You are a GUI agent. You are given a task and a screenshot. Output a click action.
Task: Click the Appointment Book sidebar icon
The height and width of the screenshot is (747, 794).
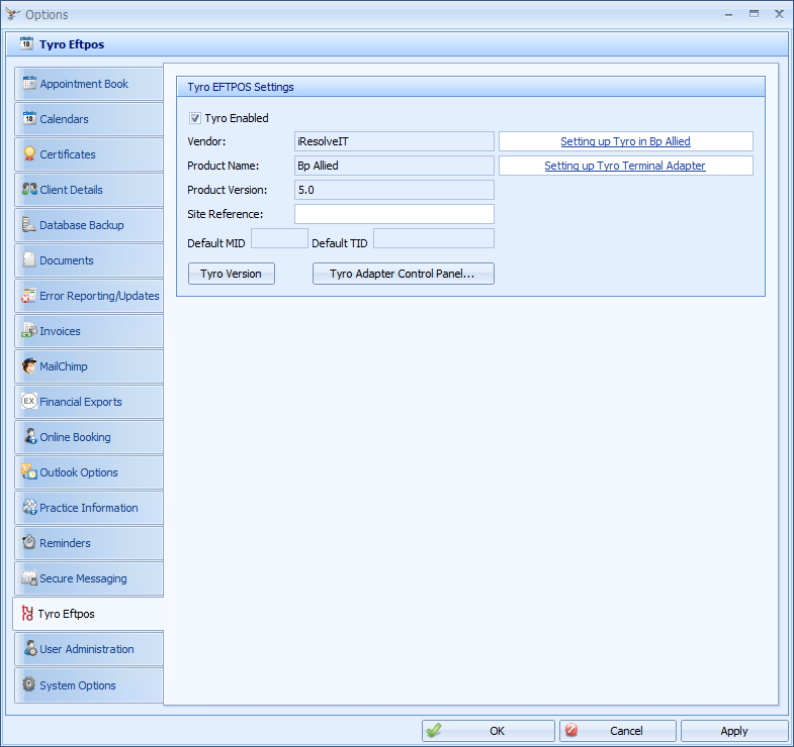(x=29, y=83)
